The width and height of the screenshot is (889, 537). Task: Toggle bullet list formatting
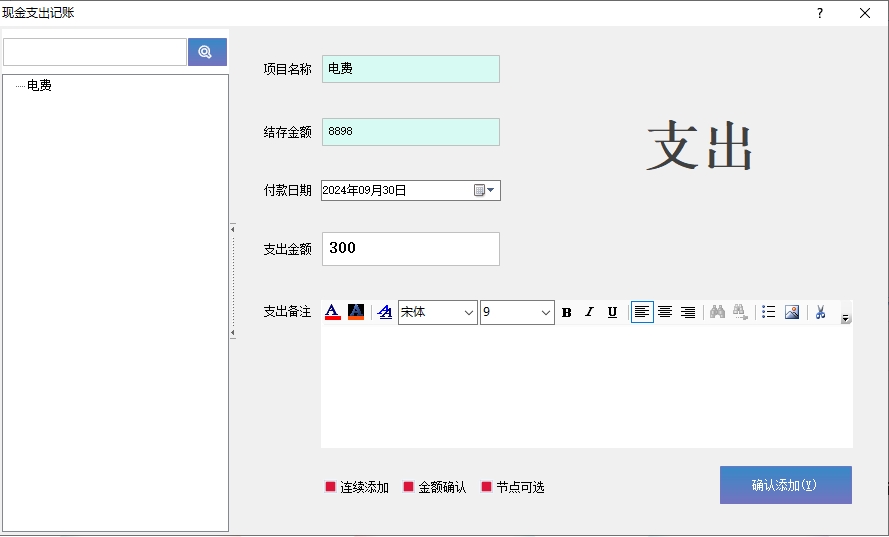point(769,312)
